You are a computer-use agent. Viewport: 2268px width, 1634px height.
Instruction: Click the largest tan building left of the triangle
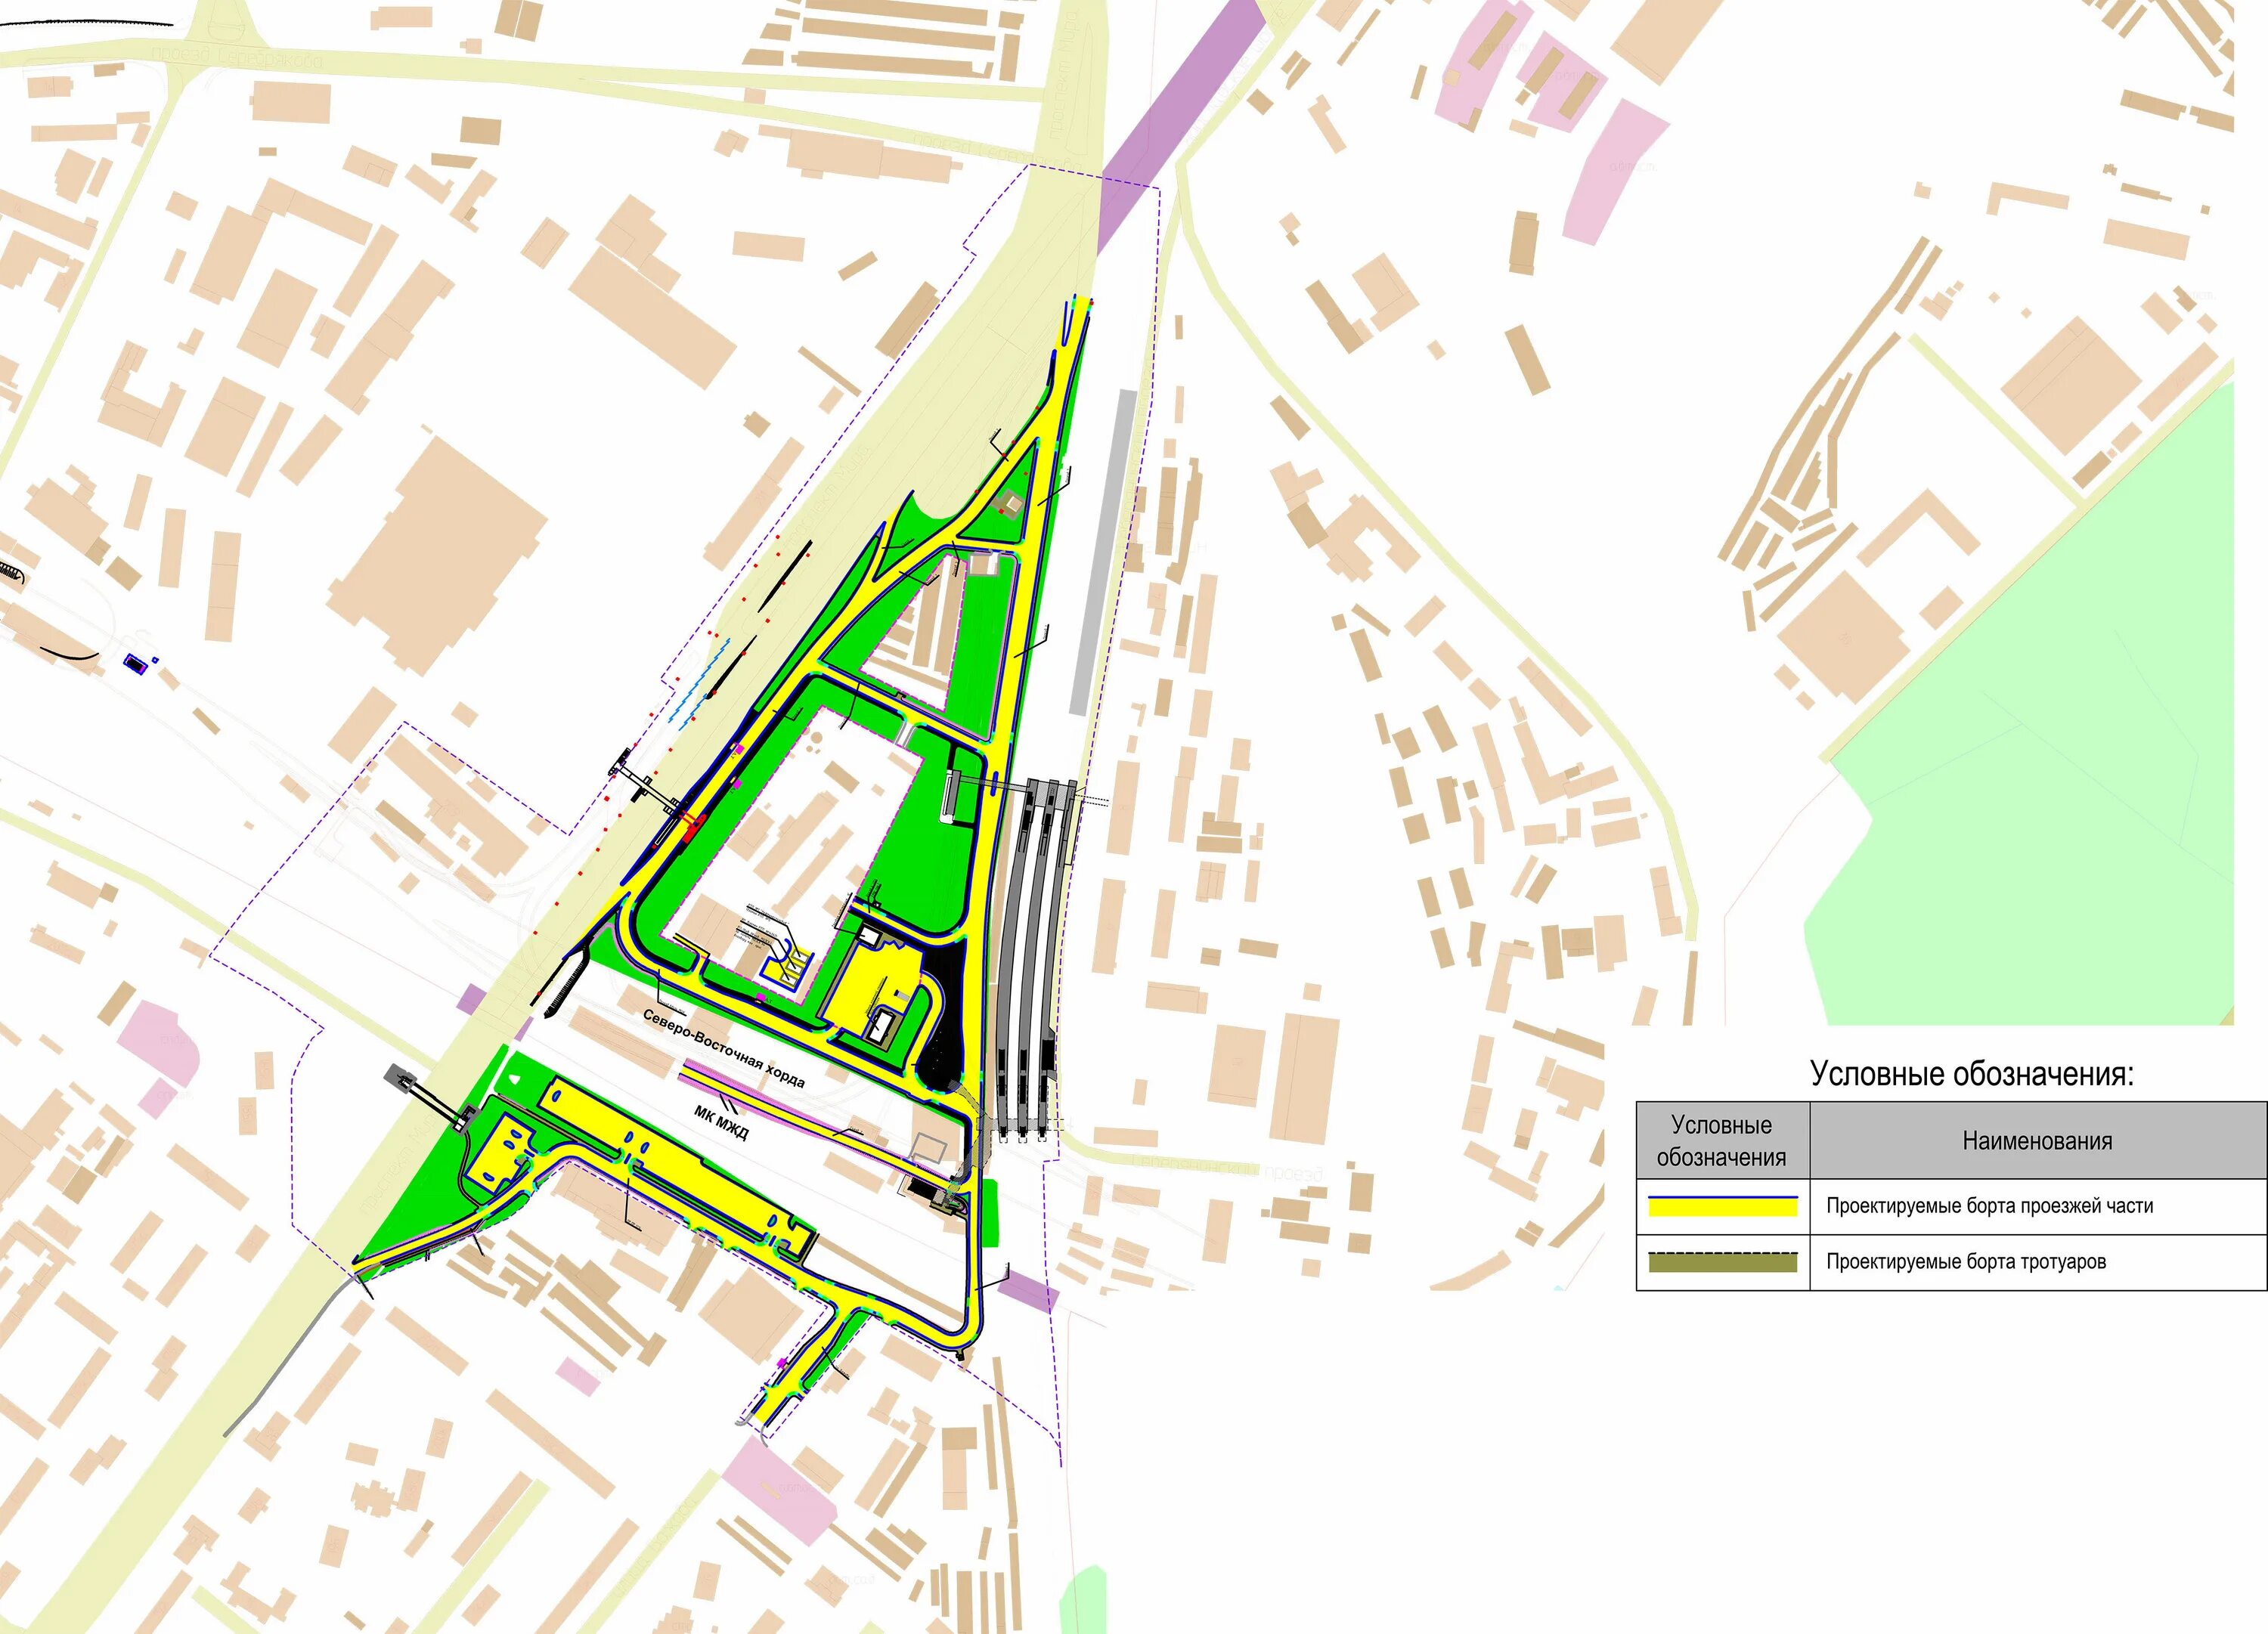click(437, 555)
